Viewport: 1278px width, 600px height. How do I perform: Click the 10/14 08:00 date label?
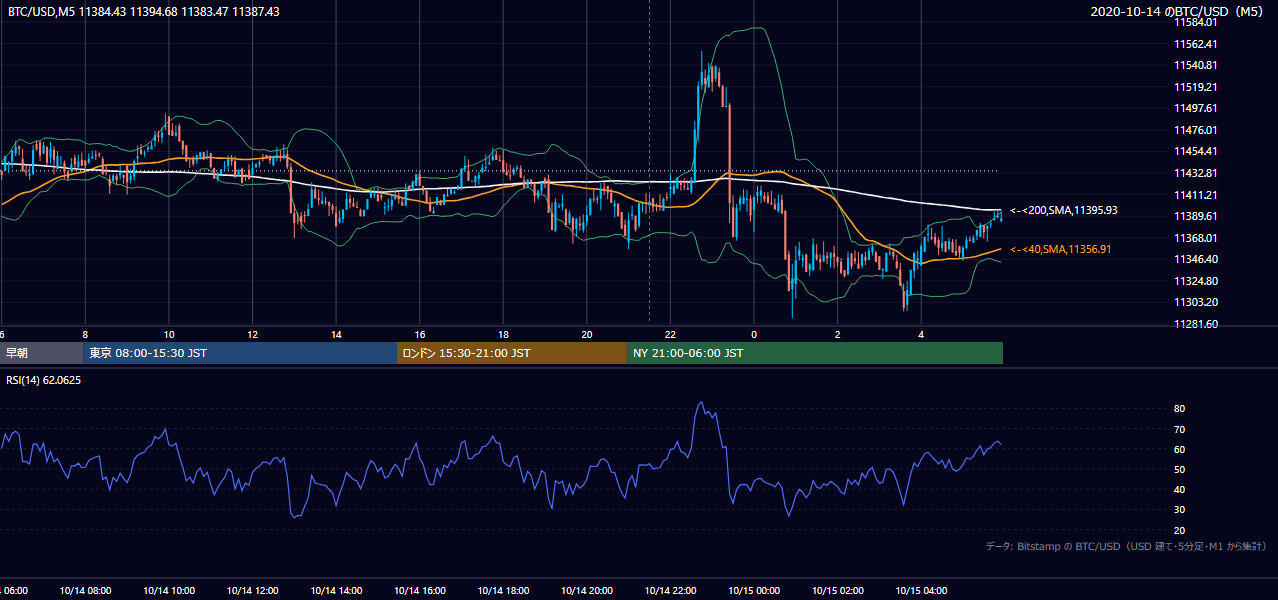(85, 591)
